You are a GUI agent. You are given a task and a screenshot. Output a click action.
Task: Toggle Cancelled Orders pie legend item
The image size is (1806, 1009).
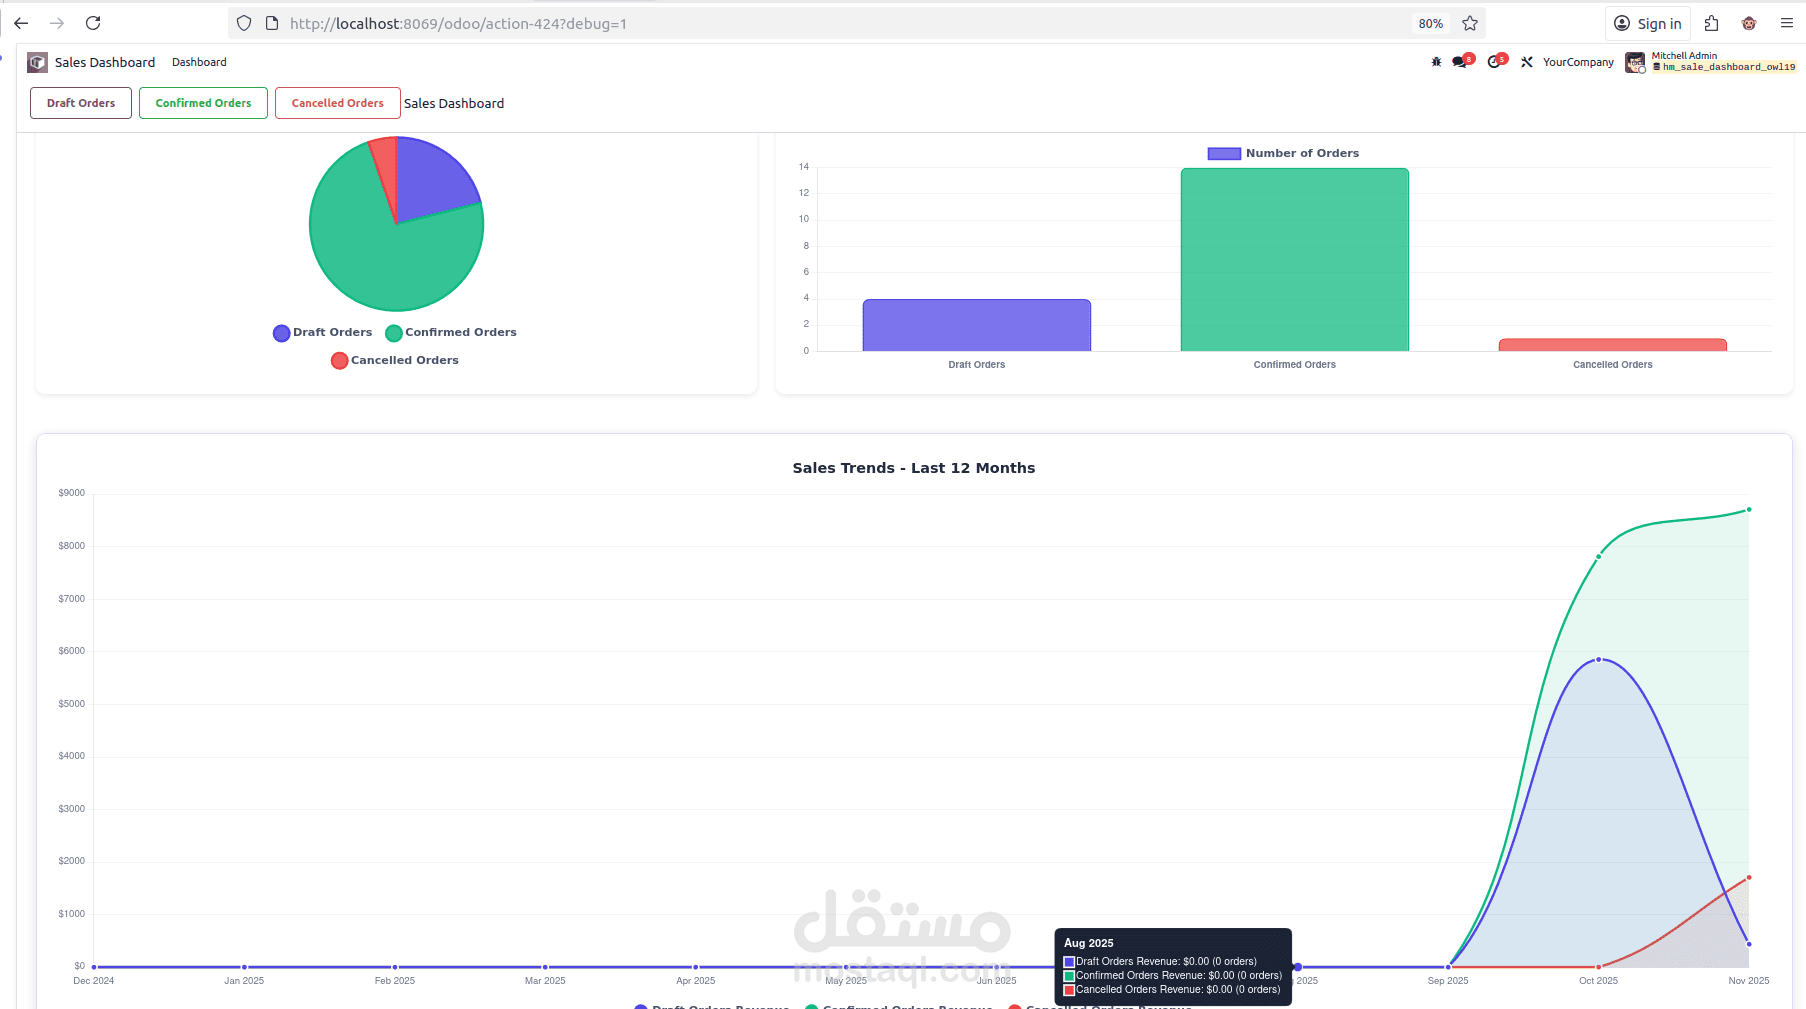395,360
